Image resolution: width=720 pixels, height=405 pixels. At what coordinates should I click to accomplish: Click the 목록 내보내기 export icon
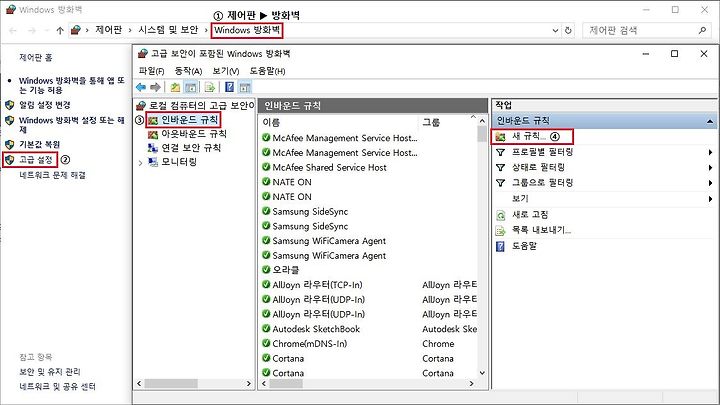[x=501, y=231]
